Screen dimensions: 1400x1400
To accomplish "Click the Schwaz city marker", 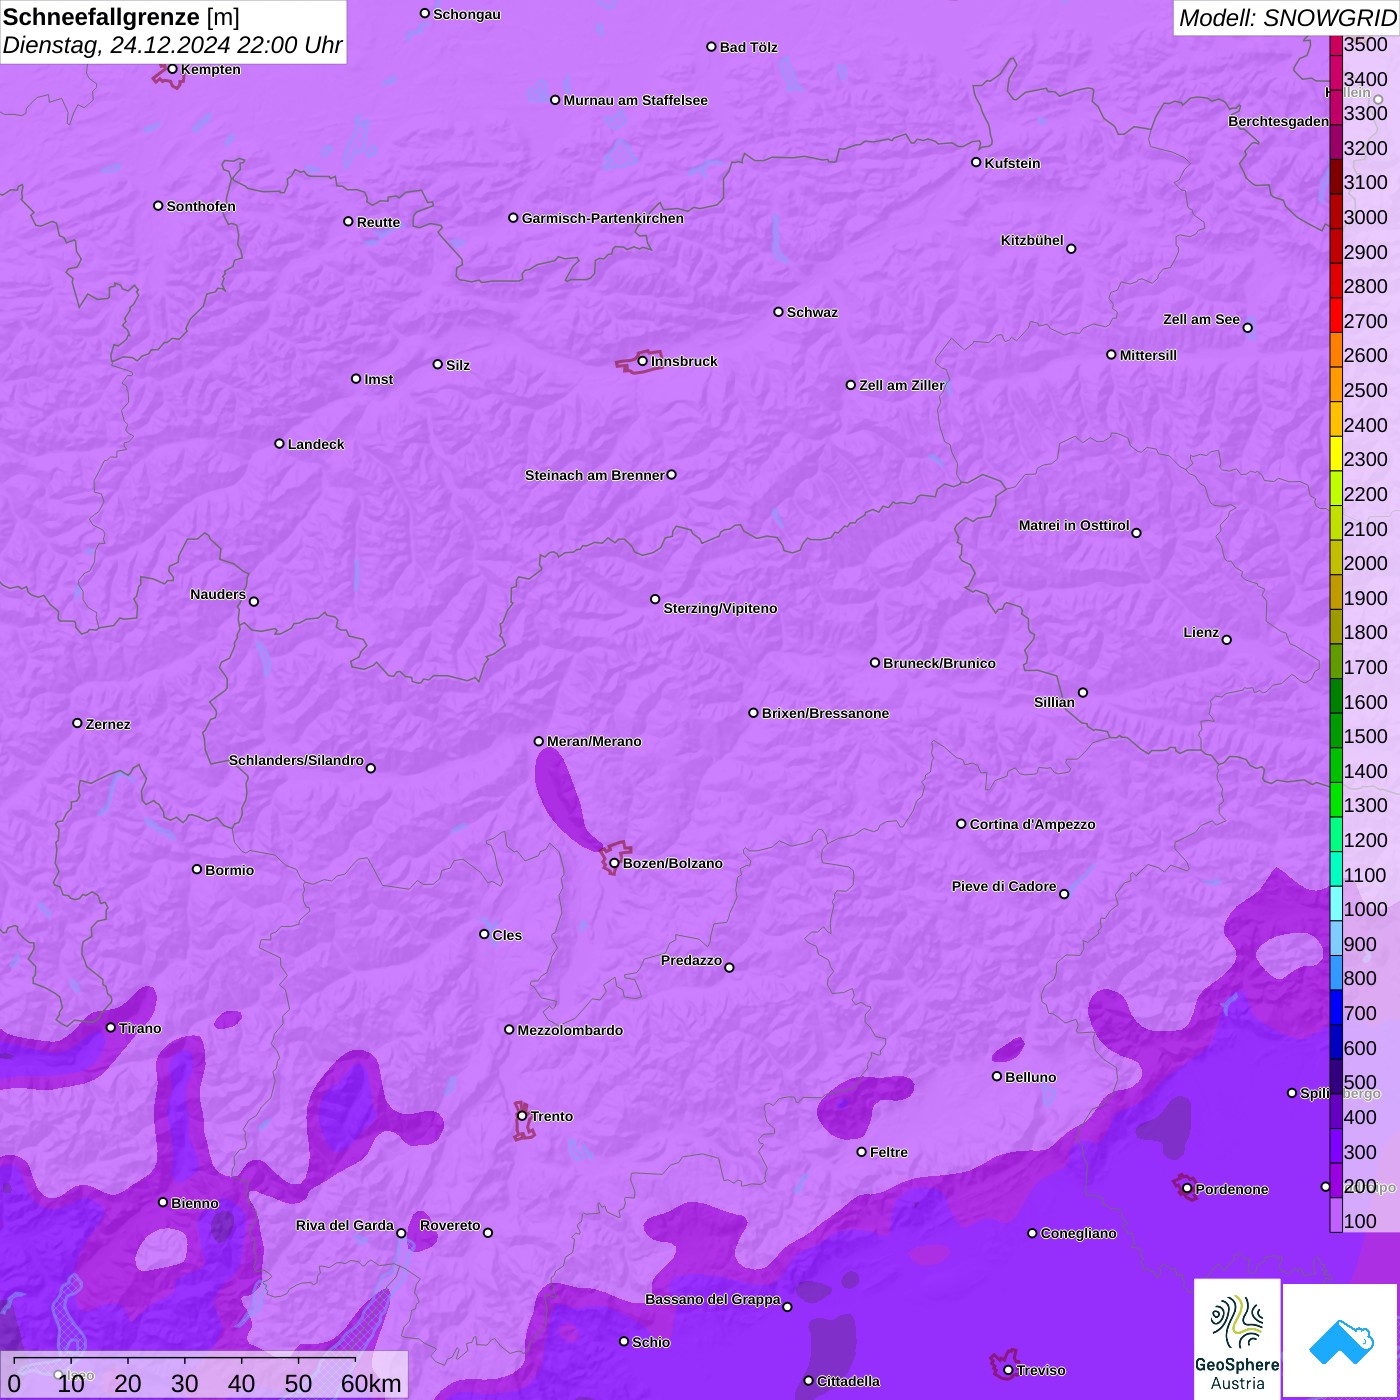I will pos(779,312).
